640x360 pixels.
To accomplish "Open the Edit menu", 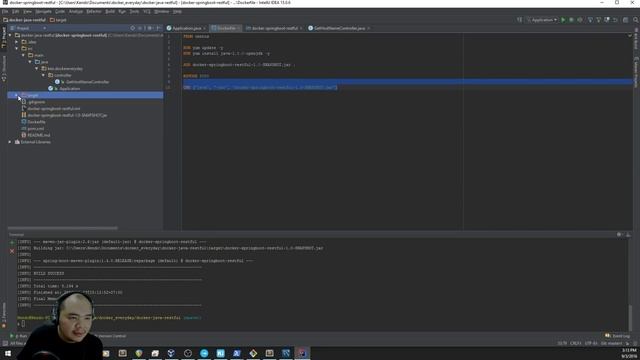I will click(x=16, y=11).
